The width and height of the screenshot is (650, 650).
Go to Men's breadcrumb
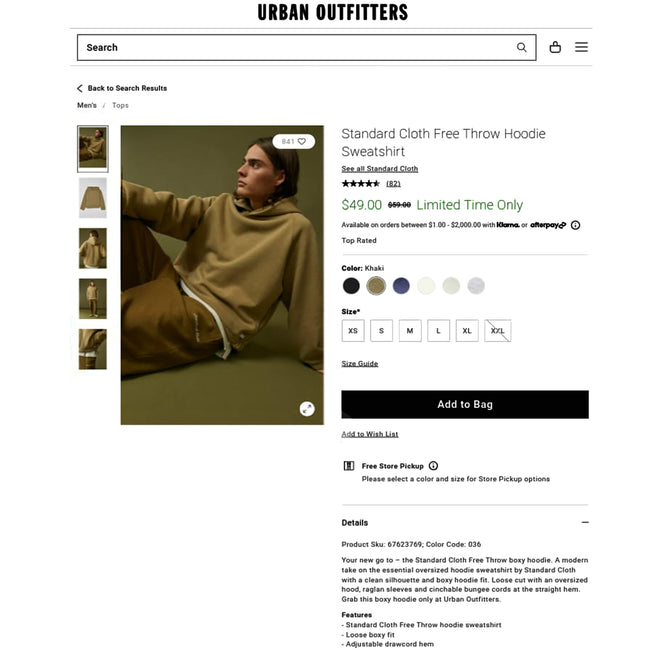click(x=87, y=105)
